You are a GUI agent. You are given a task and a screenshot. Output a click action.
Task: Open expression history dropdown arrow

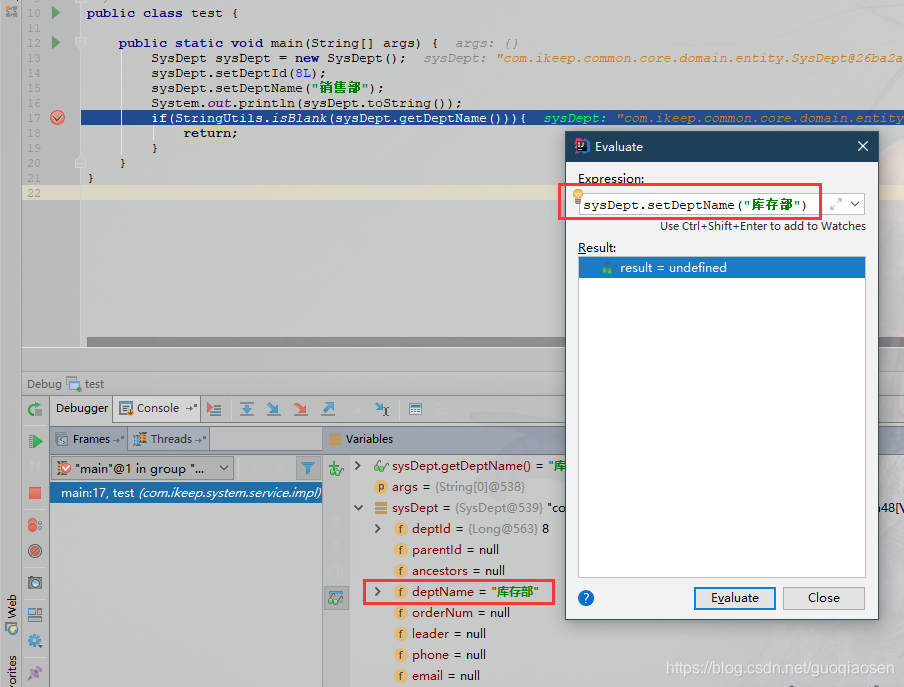(855, 204)
